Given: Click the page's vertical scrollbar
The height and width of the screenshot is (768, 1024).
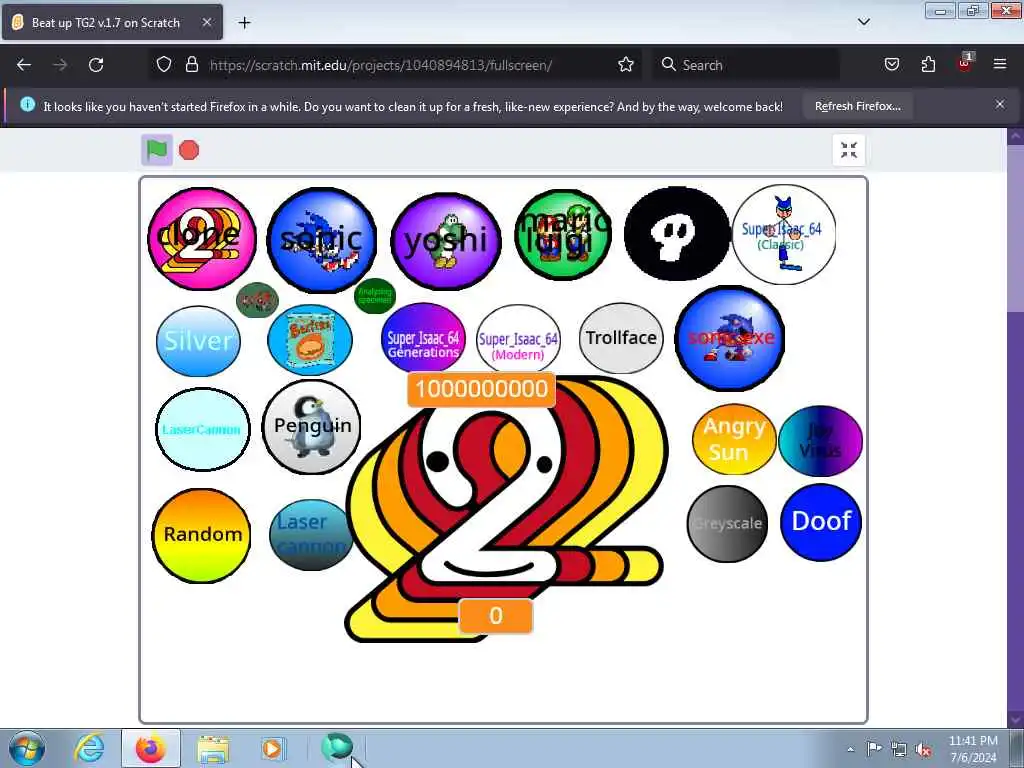Looking at the screenshot, I should [1015, 427].
